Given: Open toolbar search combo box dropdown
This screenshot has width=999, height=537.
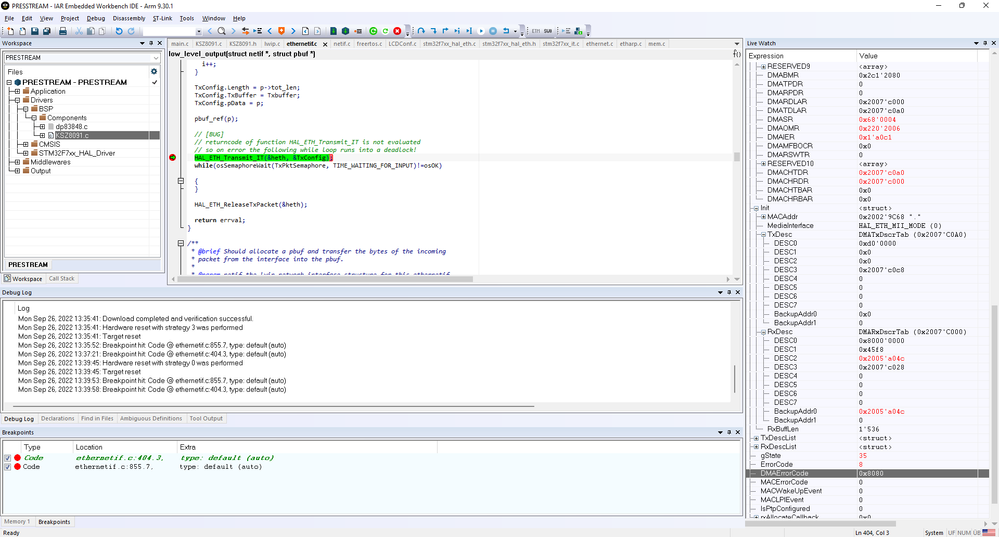Looking at the screenshot, I should point(199,31).
